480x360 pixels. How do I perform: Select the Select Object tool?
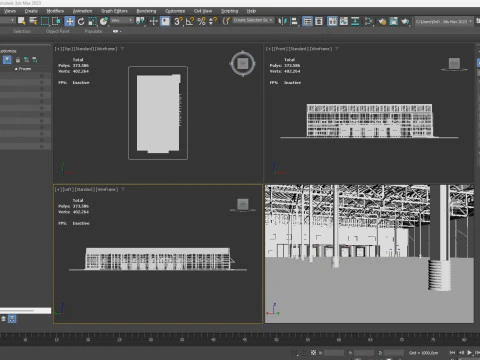pos(22,21)
